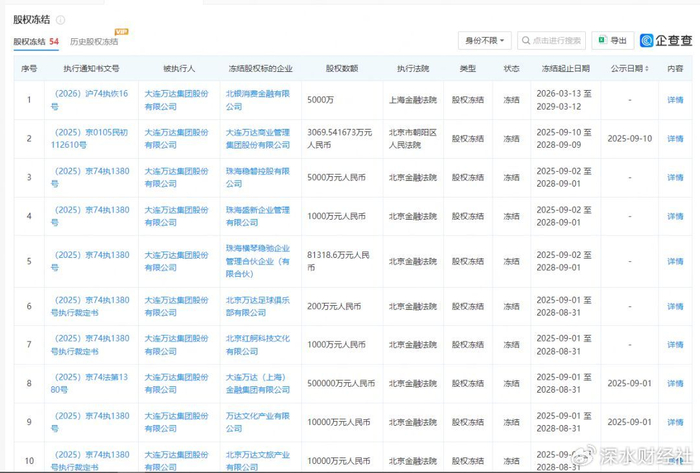This screenshot has height=473, width=700.
Task: Click the 500000万元人民币 amount cell
Action: tap(341, 384)
